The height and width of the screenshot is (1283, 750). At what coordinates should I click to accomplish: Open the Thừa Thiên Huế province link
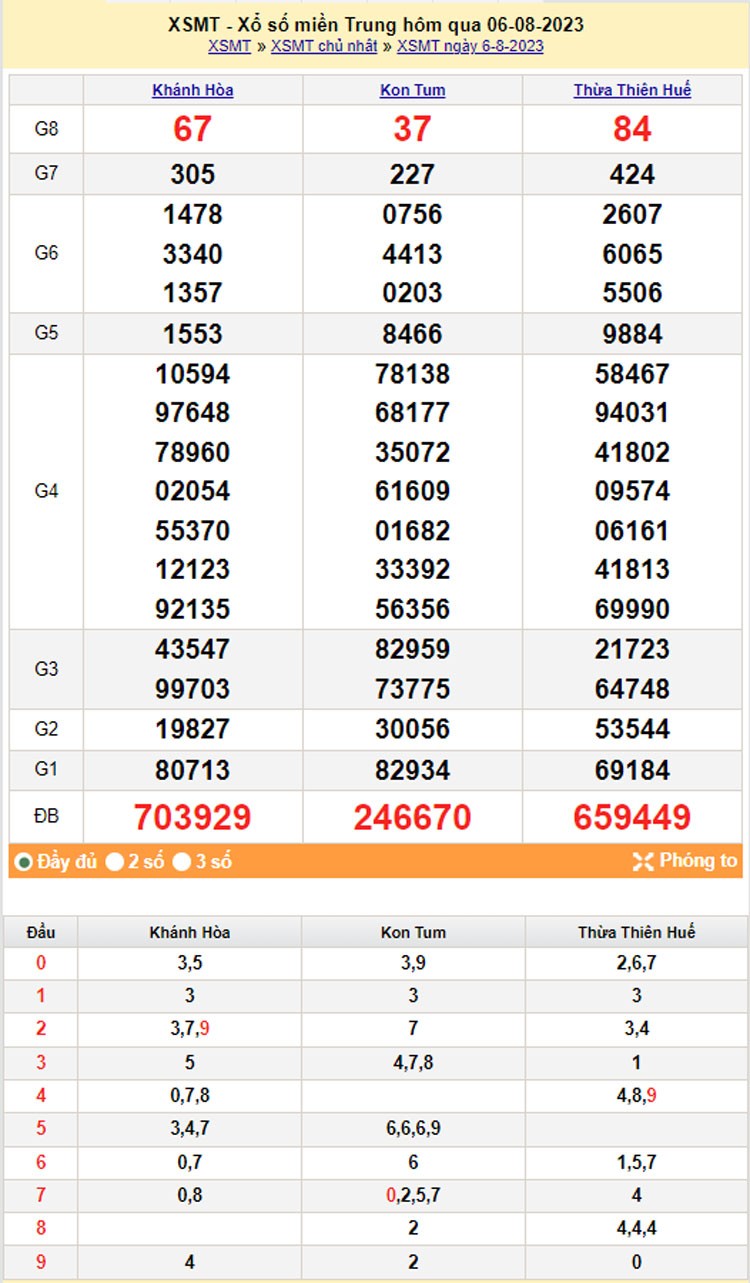[632, 90]
